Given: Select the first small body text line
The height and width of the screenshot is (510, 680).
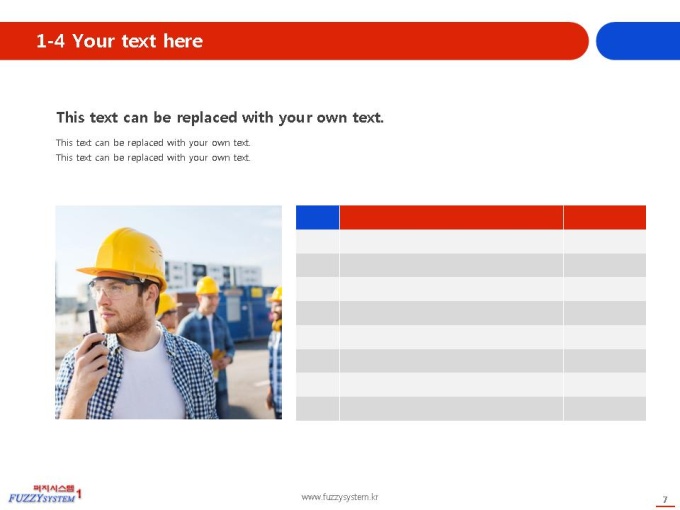Looking at the screenshot, I should coord(153,143).
